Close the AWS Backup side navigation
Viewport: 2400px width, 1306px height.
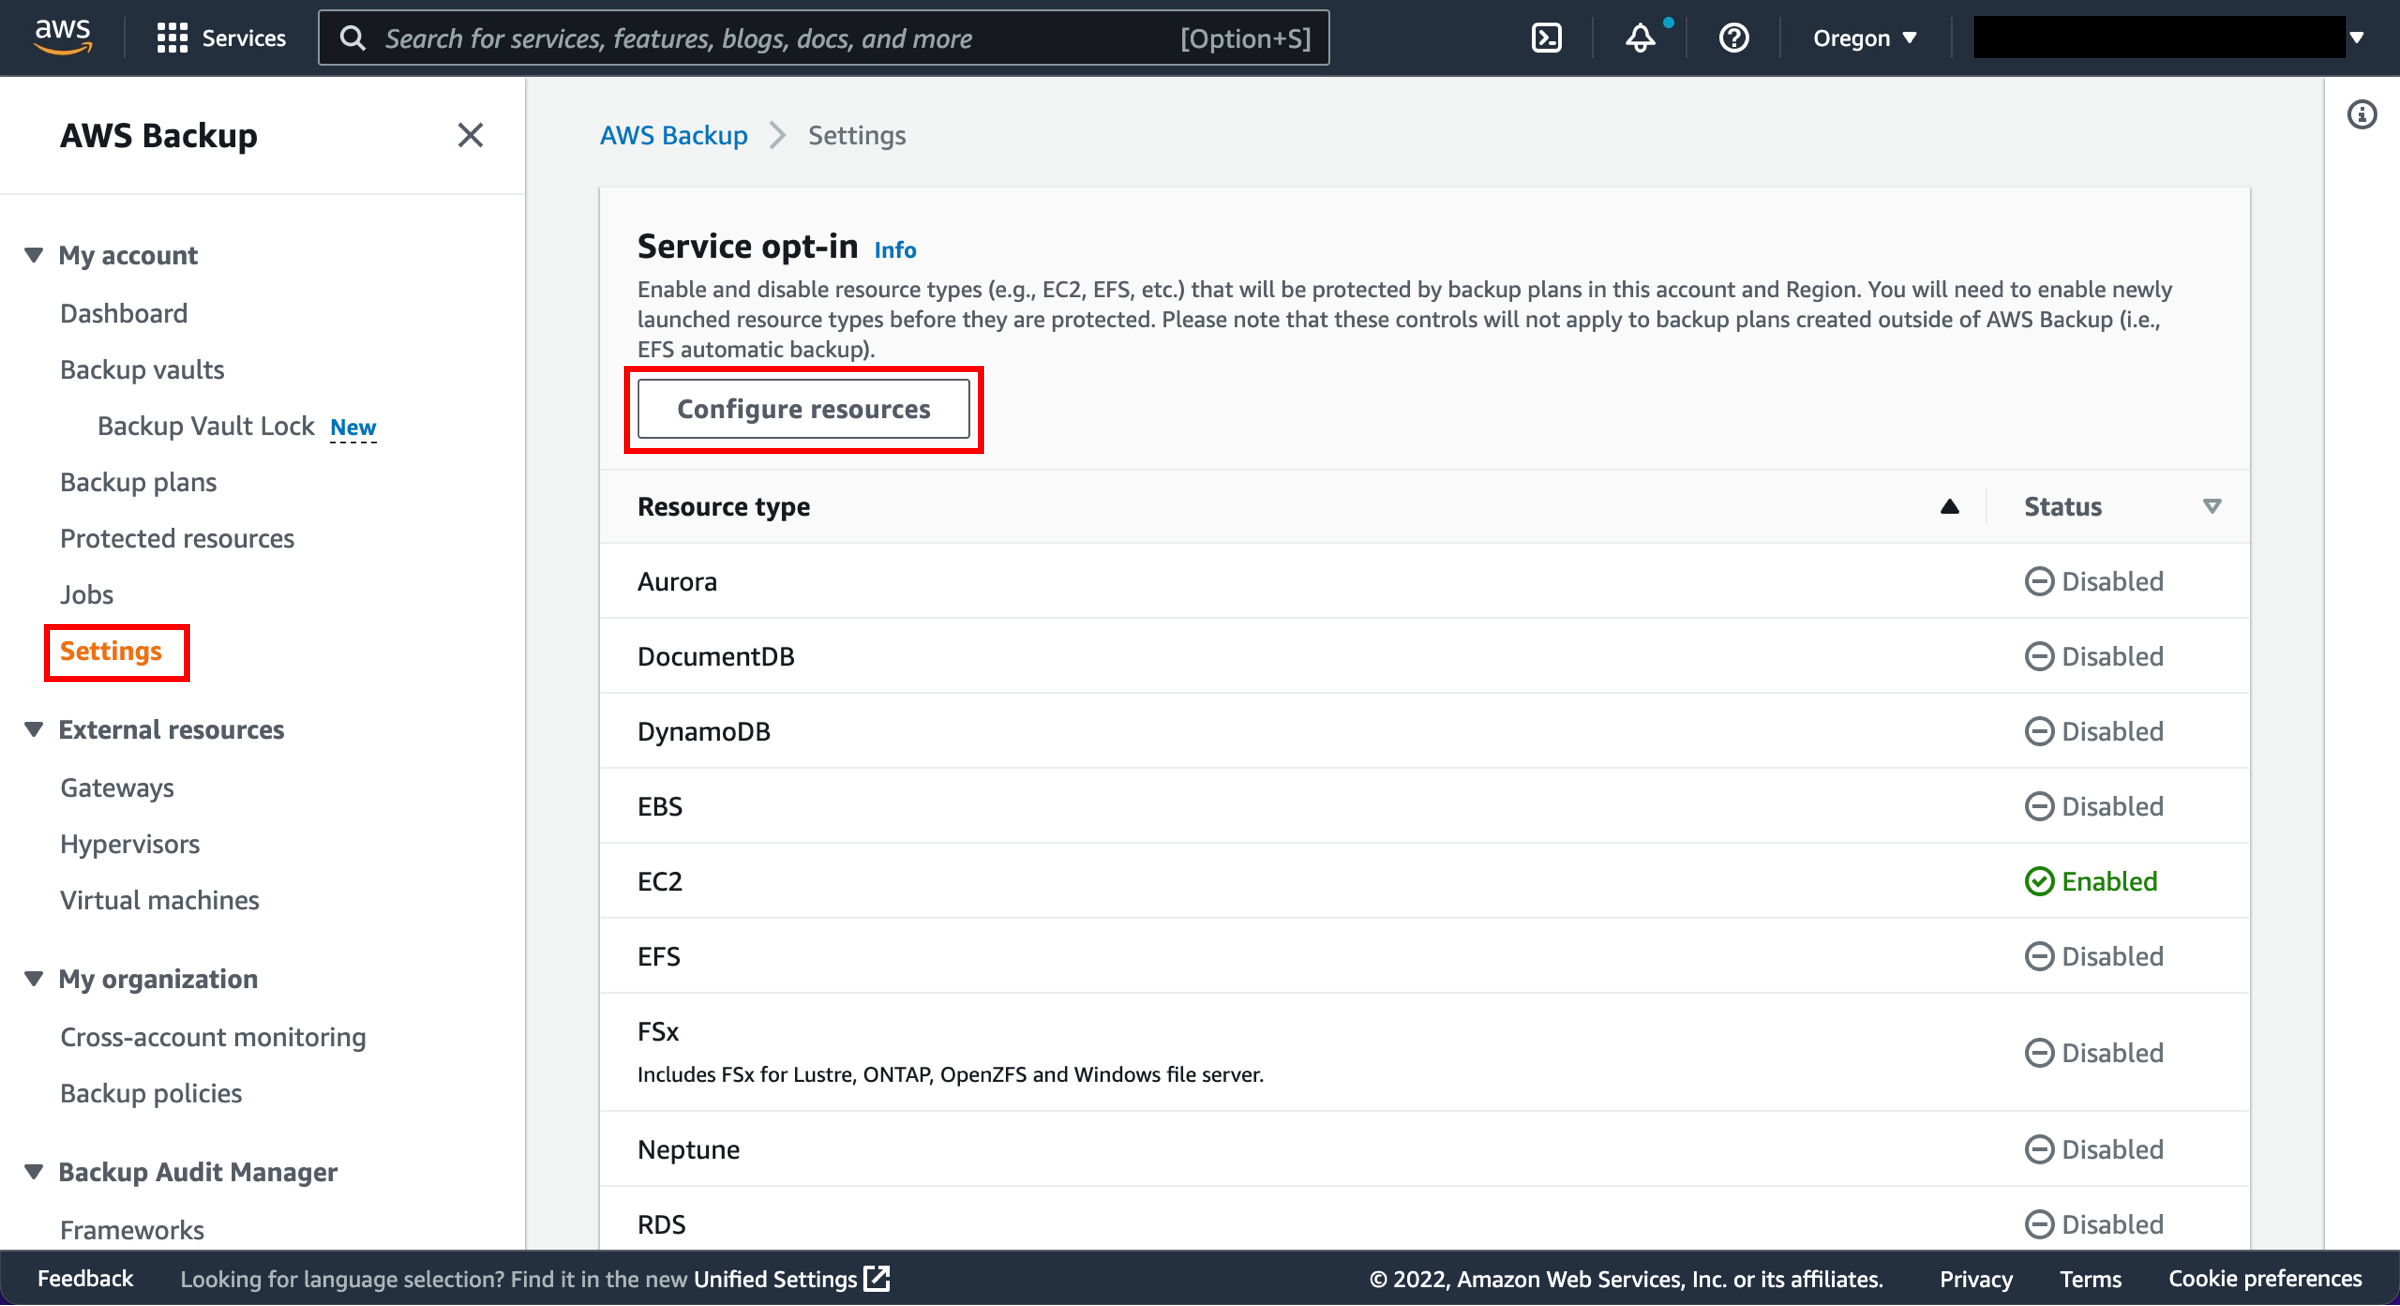point(470,135)
